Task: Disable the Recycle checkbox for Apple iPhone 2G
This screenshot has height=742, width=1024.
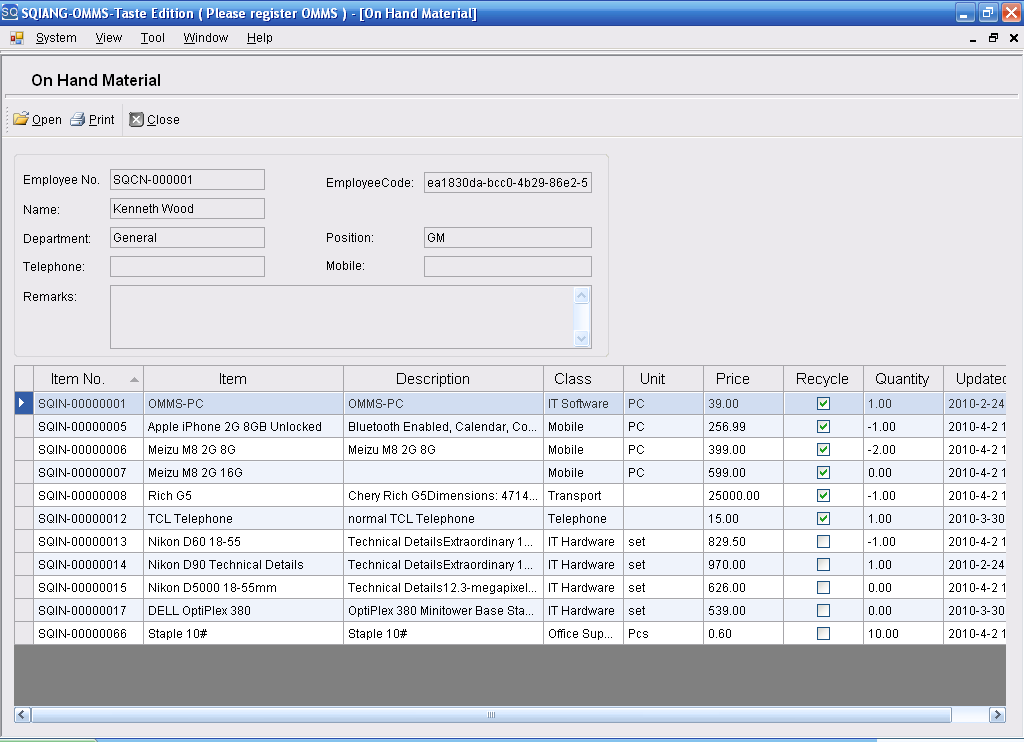Action: click(822, 425)
